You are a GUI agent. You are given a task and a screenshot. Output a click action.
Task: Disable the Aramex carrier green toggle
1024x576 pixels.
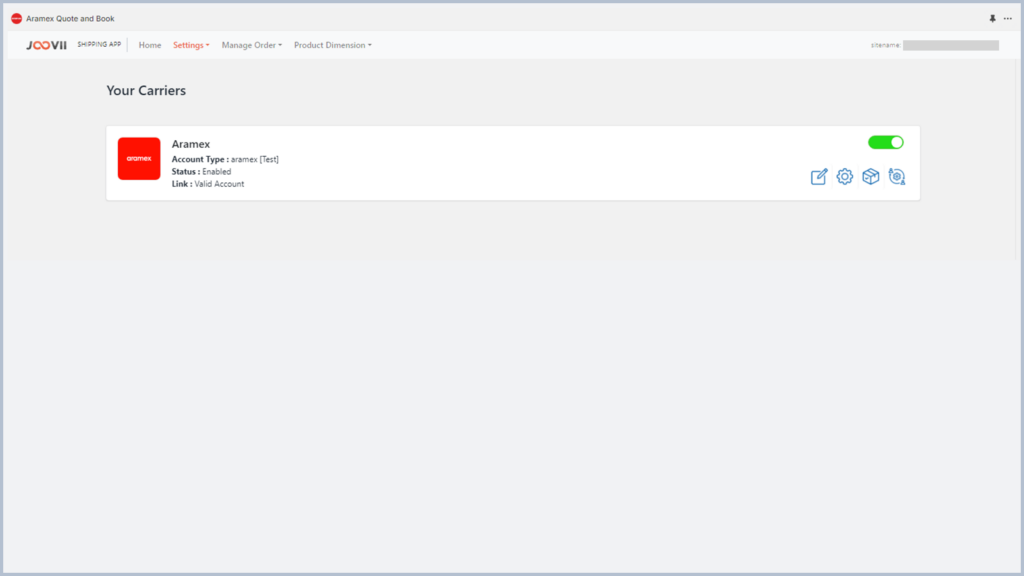tap(885, 142)
